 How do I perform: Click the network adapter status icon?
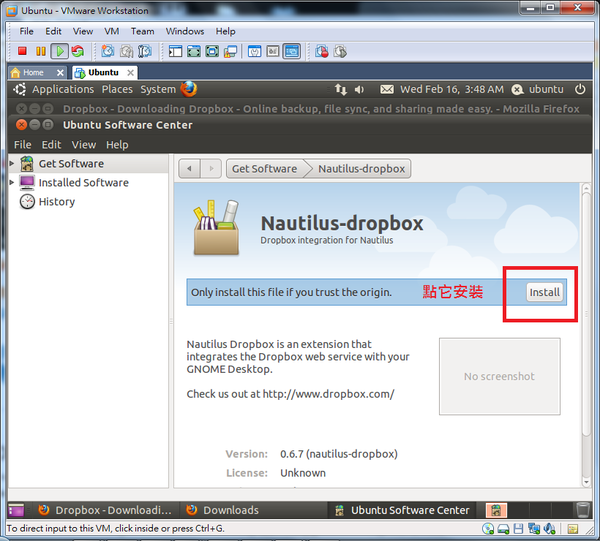point(534,529)
